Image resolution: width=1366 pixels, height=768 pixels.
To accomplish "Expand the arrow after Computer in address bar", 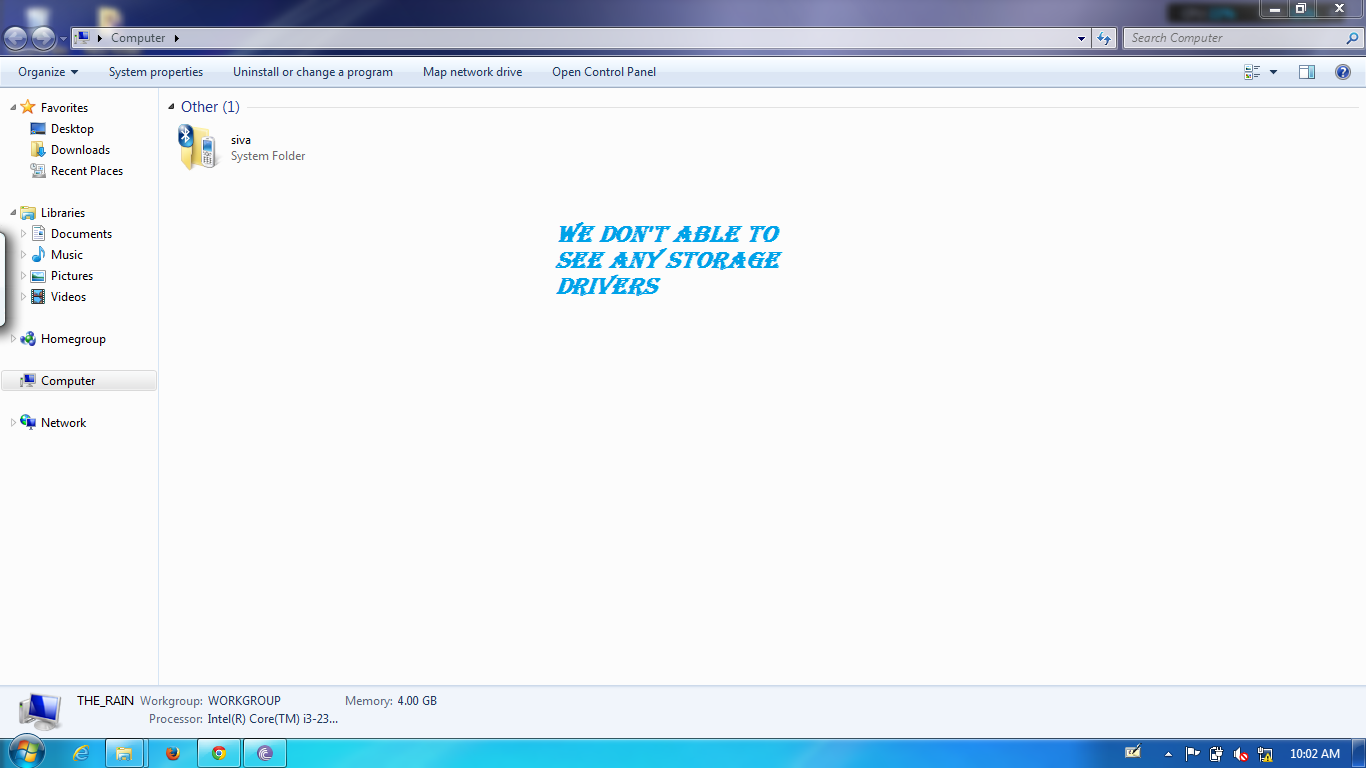I will tap(177, 38).
